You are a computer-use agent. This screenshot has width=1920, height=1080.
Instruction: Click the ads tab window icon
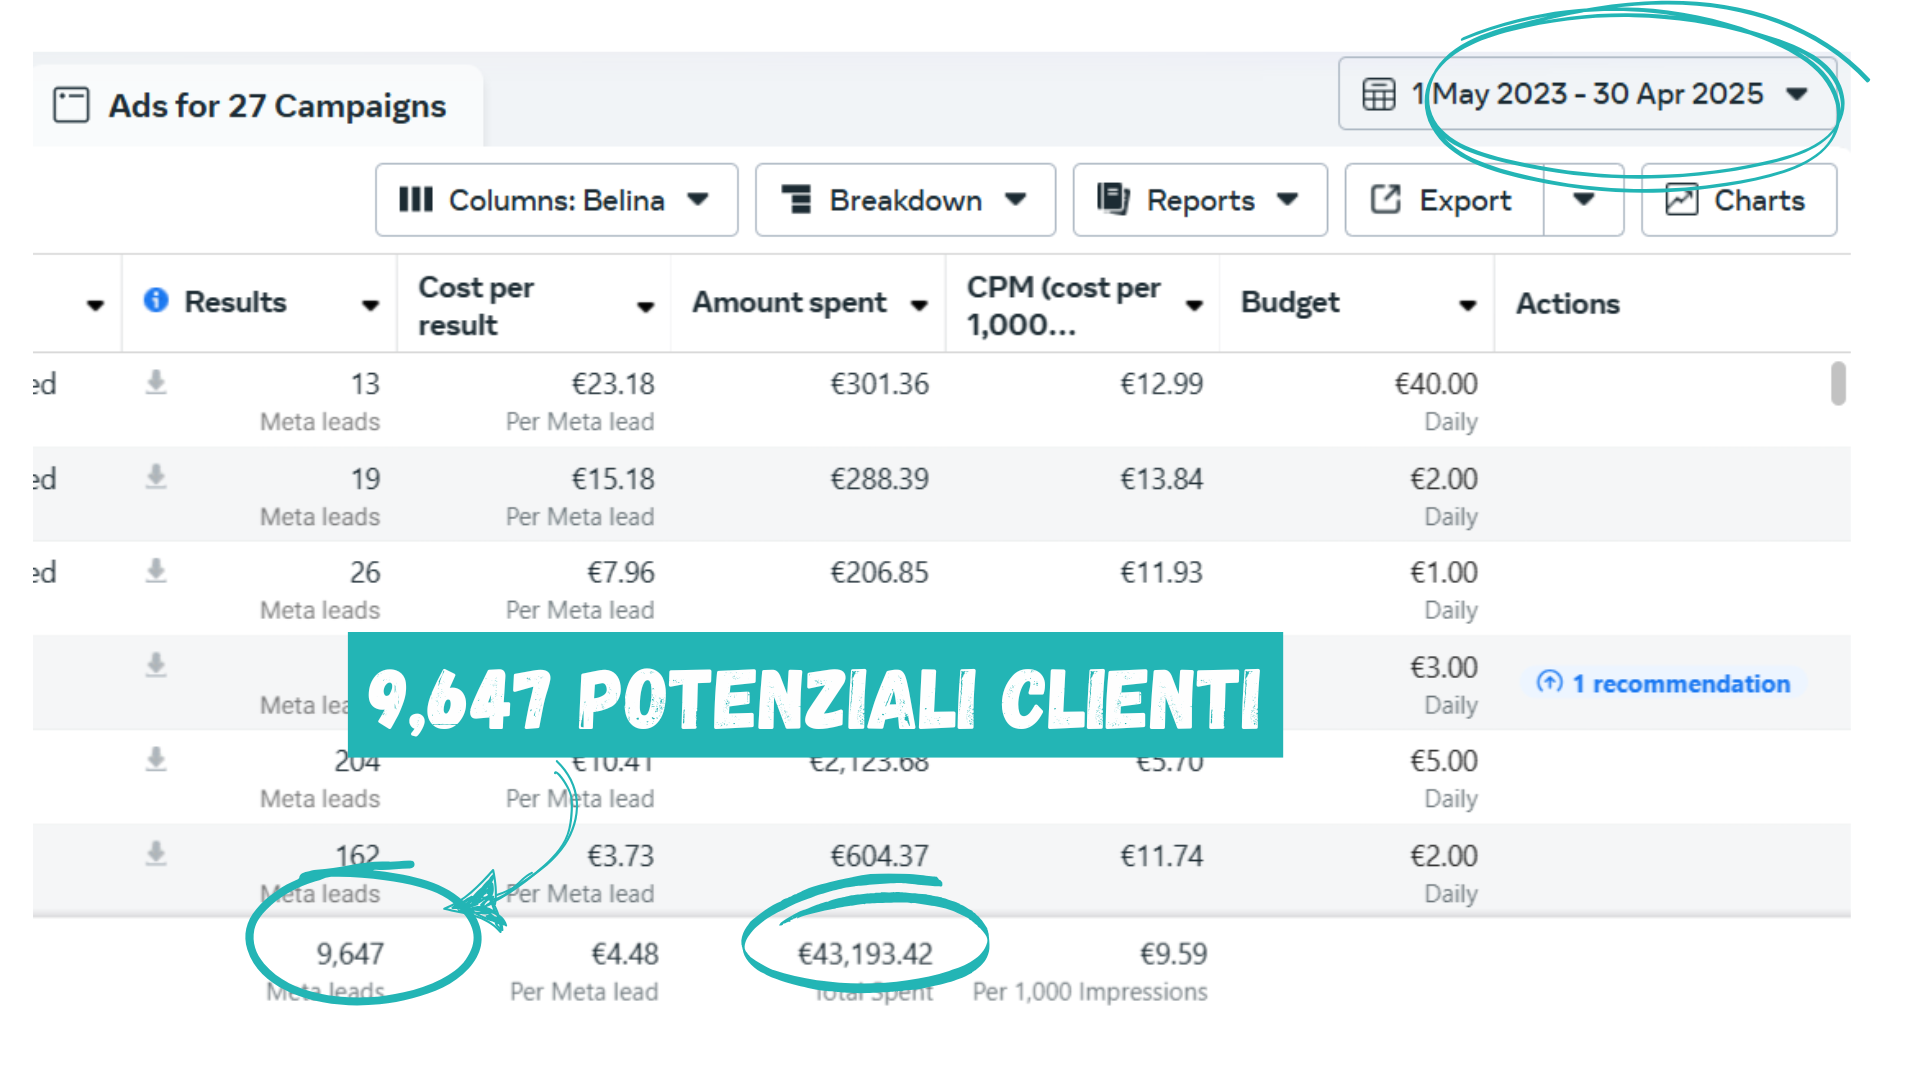(71, 105)
